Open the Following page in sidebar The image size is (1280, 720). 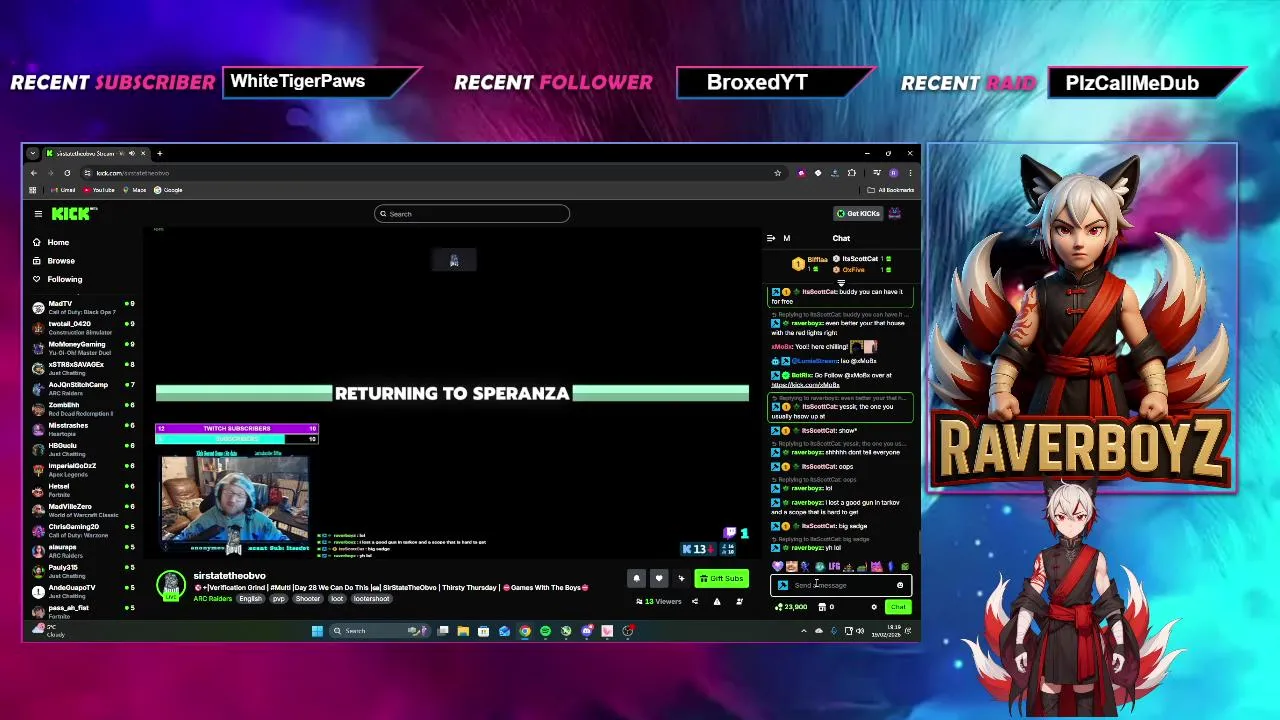coord(57,279)
